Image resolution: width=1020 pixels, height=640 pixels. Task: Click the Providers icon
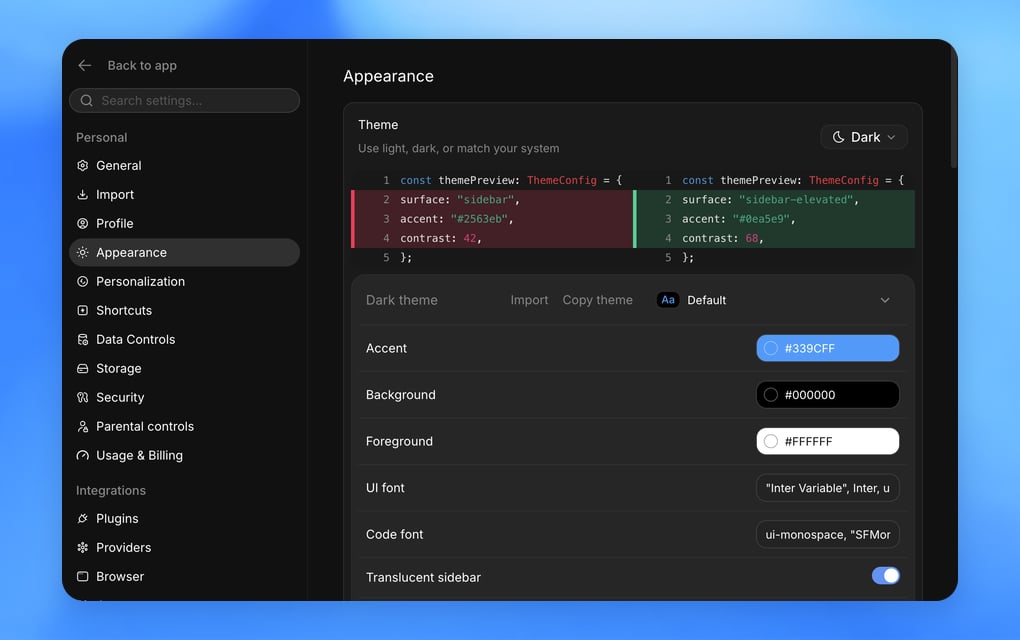pos(83,548)
